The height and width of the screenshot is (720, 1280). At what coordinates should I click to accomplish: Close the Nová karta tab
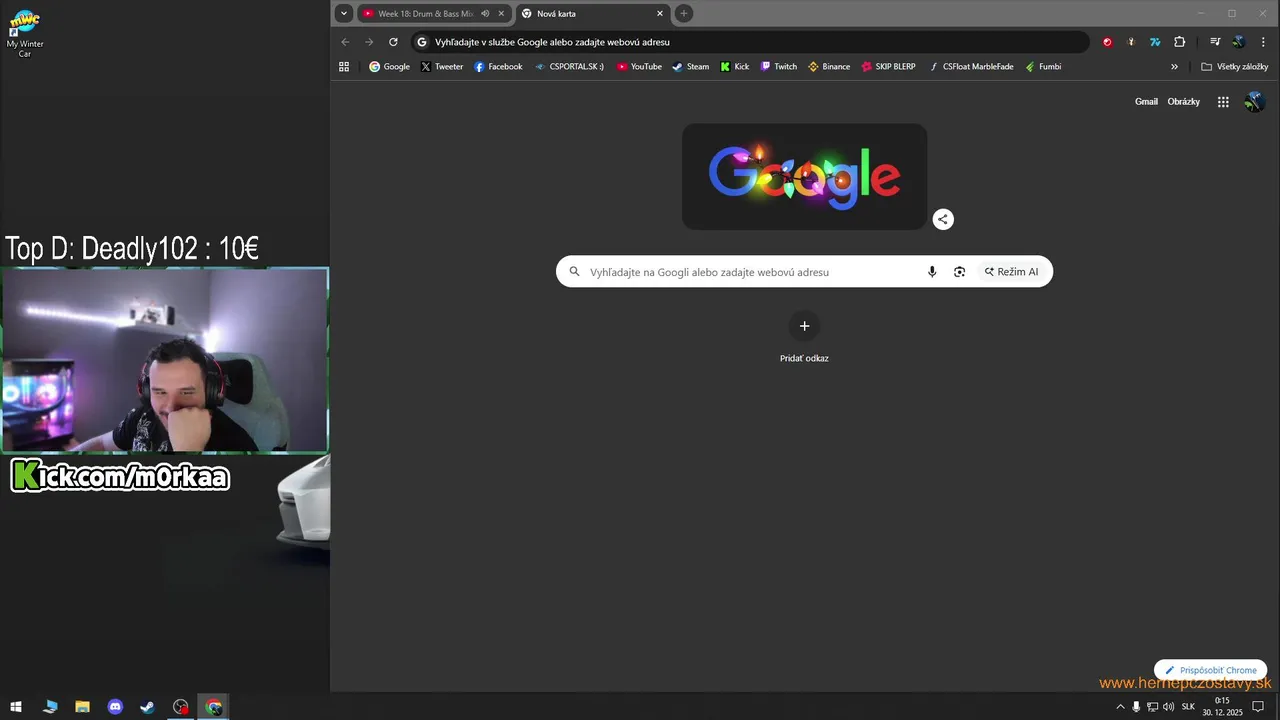point(660,13)
